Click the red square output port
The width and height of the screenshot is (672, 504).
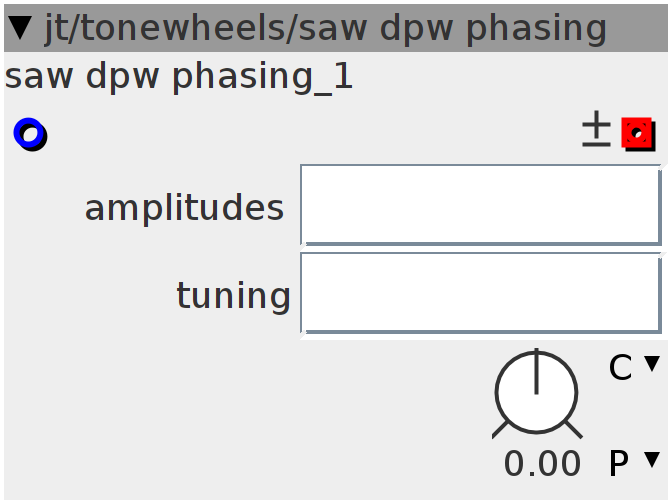[x=637, y=133]
